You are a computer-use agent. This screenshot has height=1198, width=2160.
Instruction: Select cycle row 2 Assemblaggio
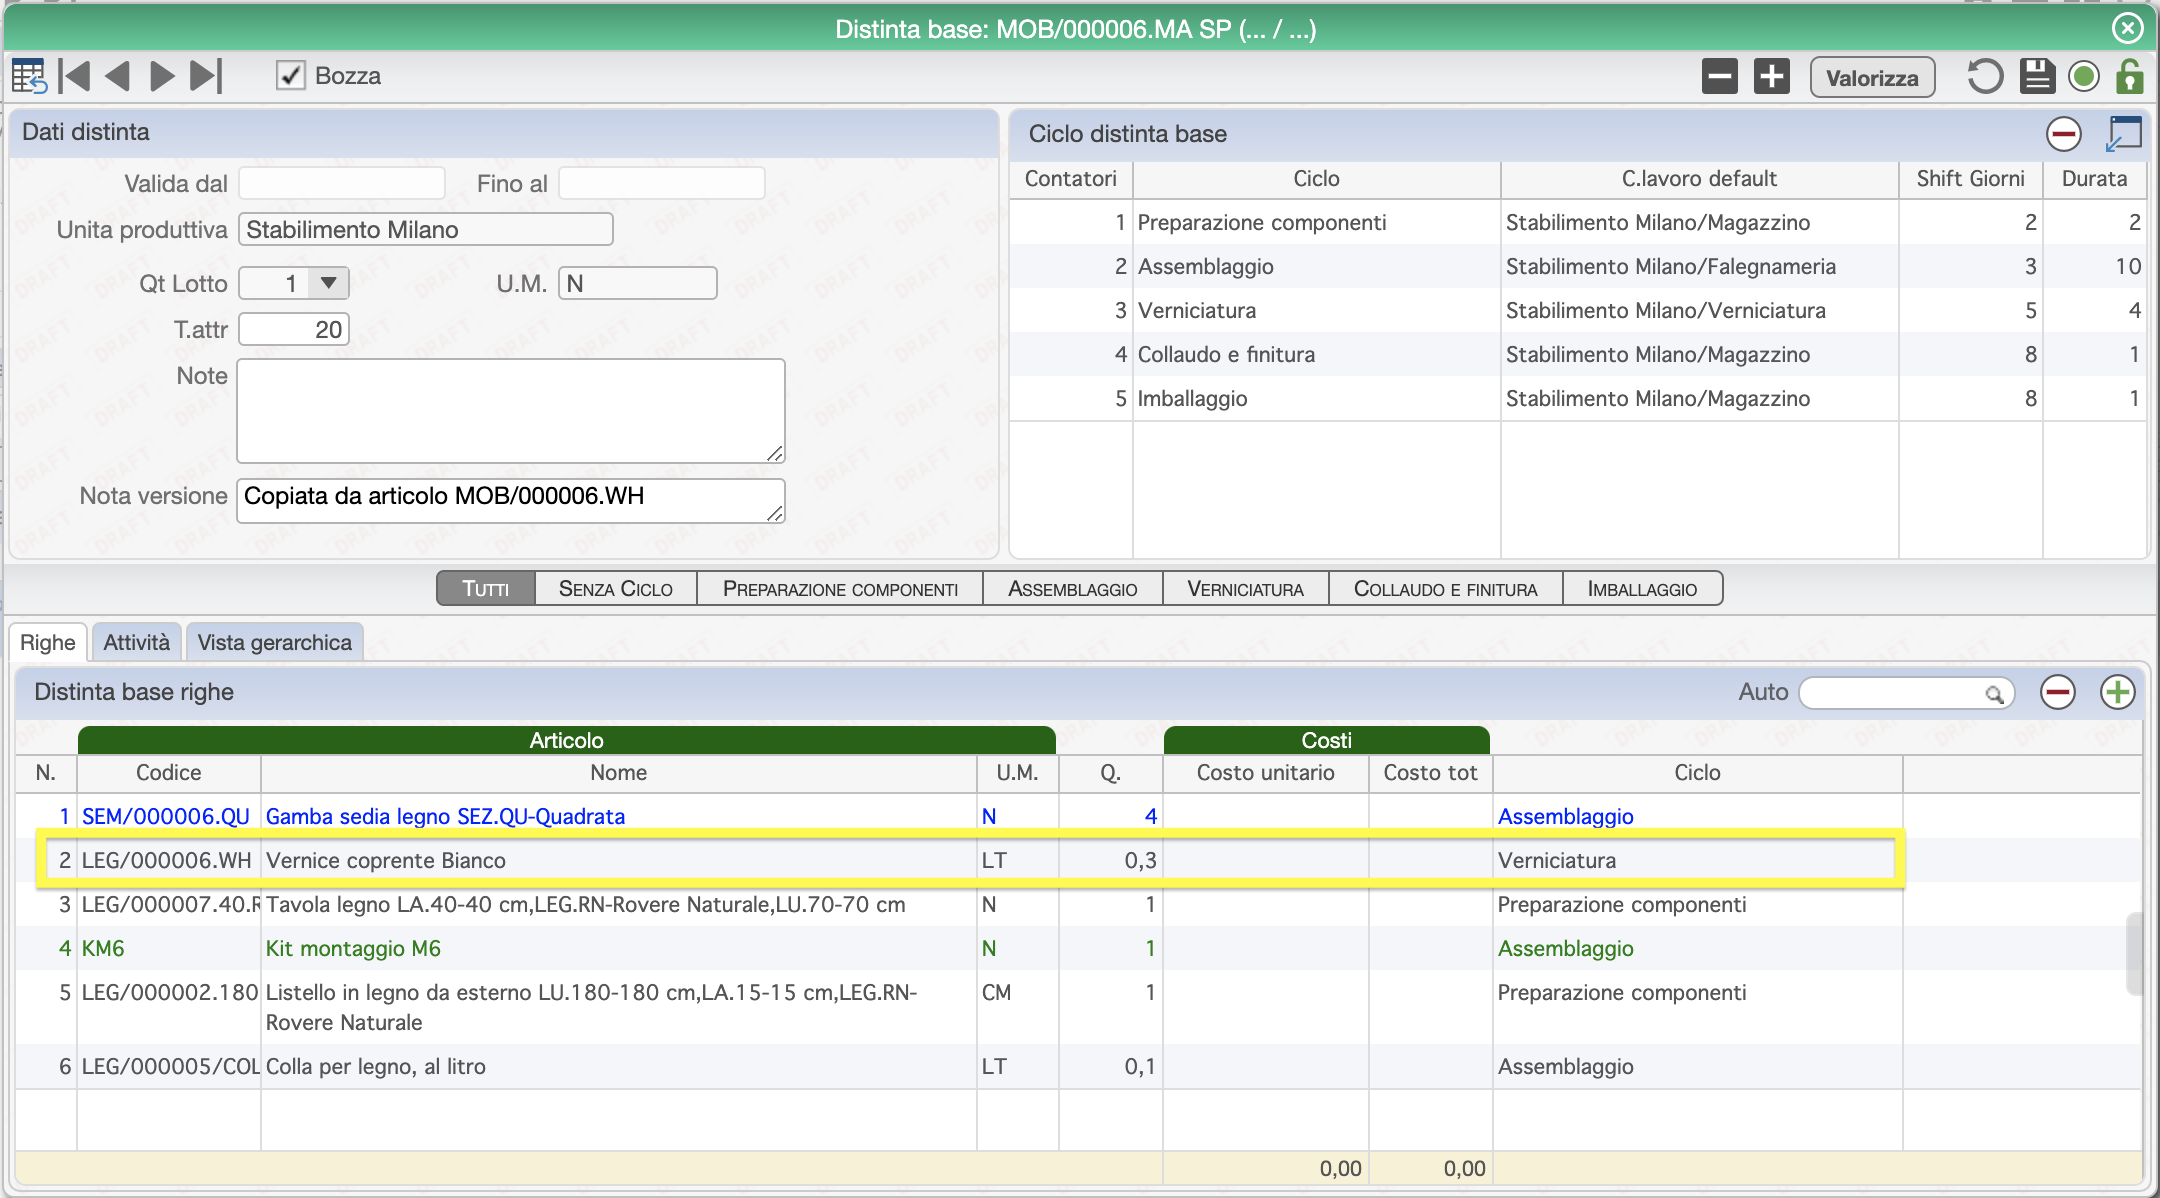[x=1578, y=266]
